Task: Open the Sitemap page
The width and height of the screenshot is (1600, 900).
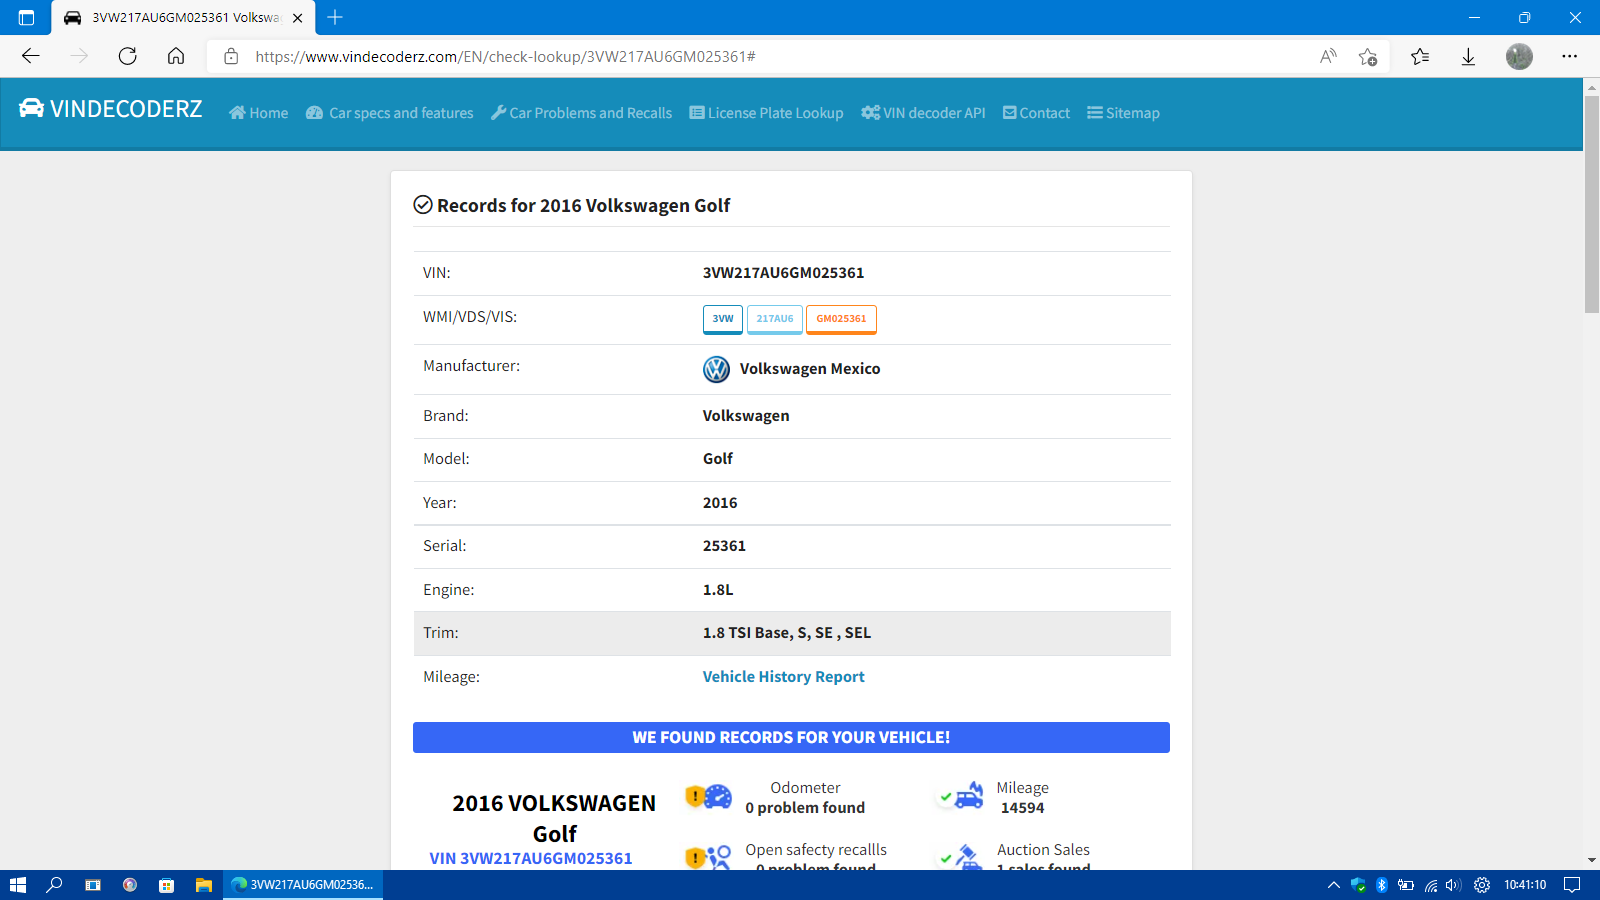Action: (1123, 113)
